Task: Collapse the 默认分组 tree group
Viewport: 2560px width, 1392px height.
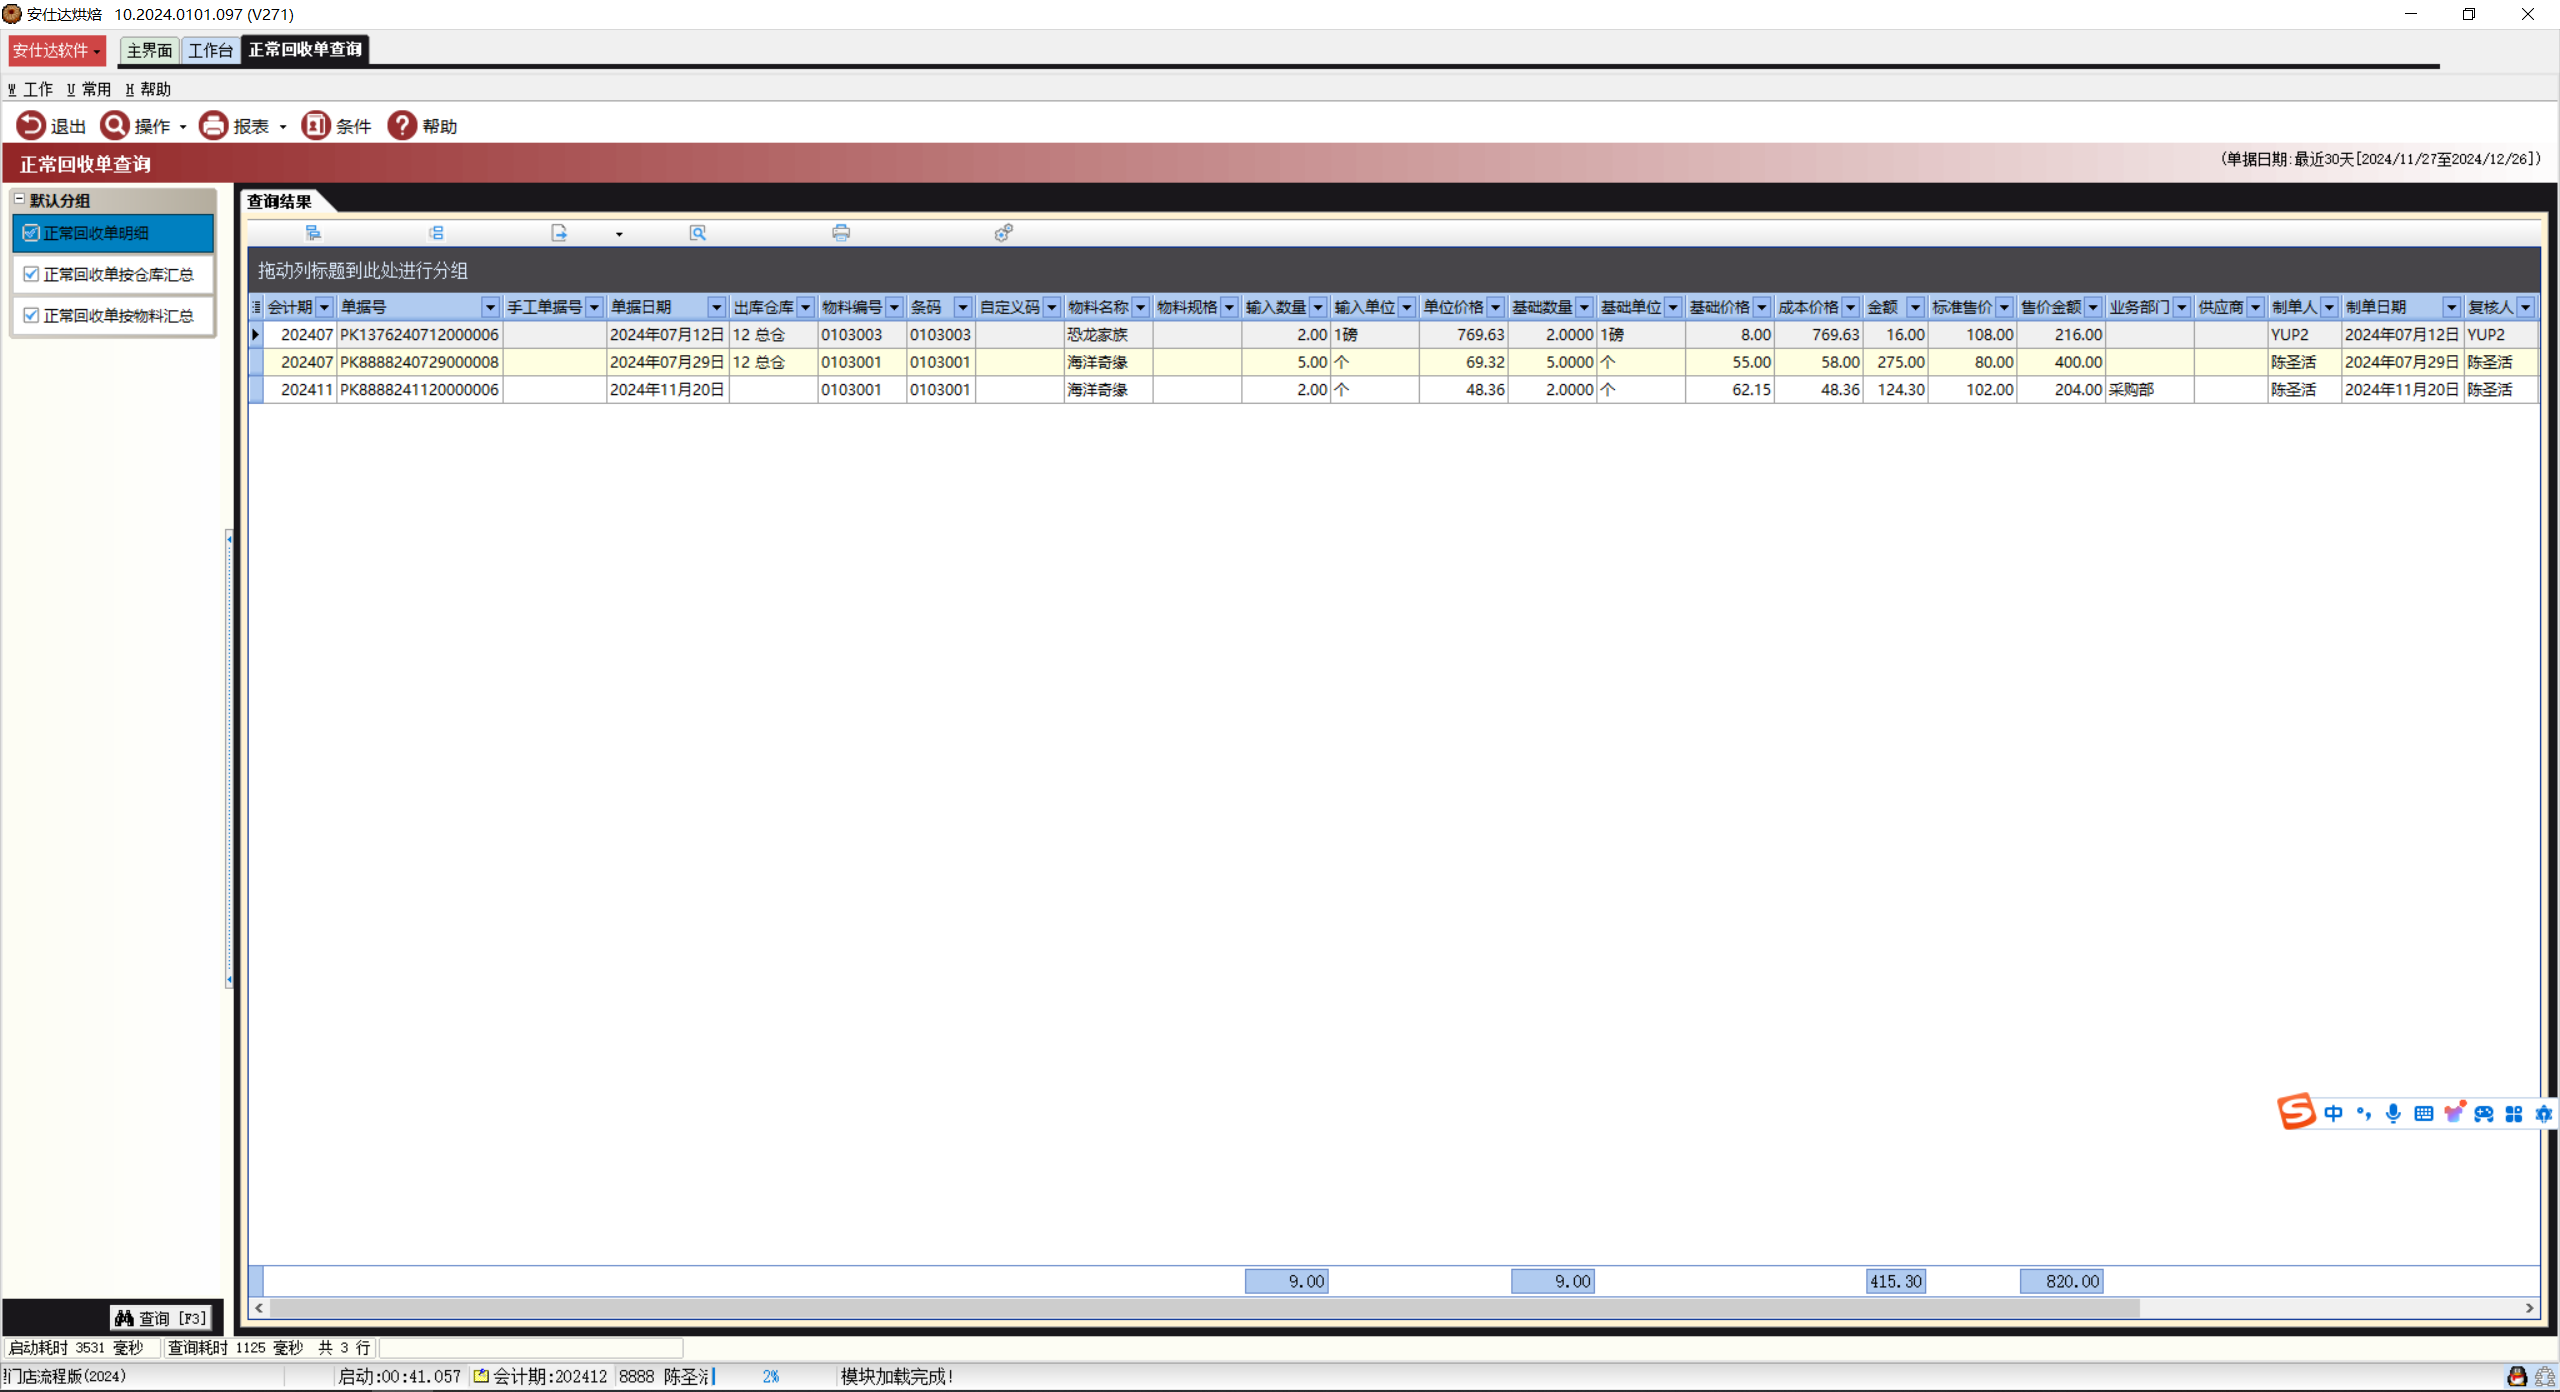Action: (x=19, y=199)
